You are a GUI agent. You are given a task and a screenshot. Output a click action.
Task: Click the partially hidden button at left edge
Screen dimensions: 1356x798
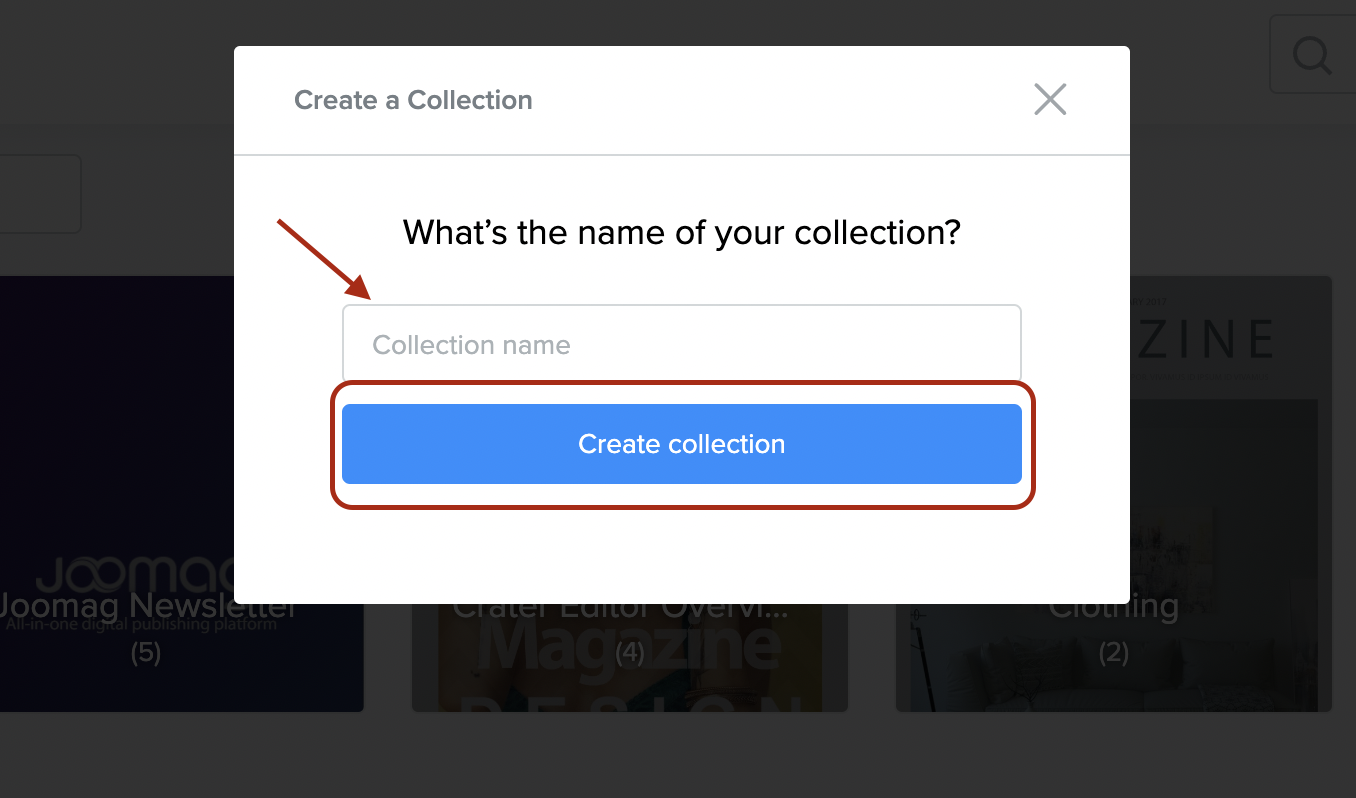click(x=40, y=194)
